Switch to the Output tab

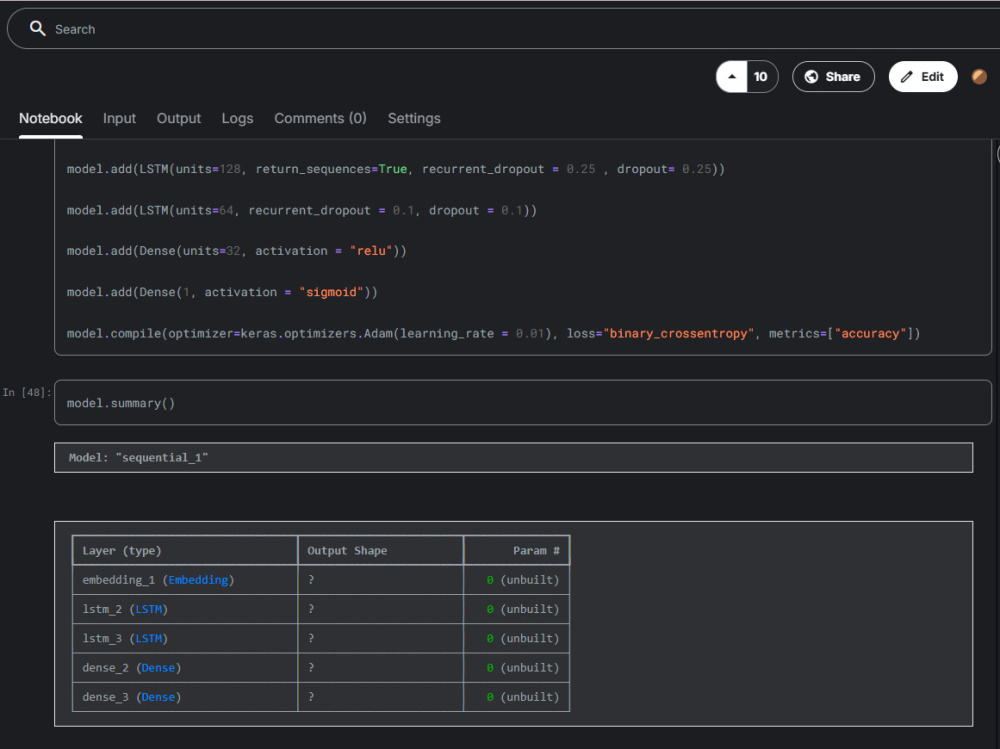[179, 119]
